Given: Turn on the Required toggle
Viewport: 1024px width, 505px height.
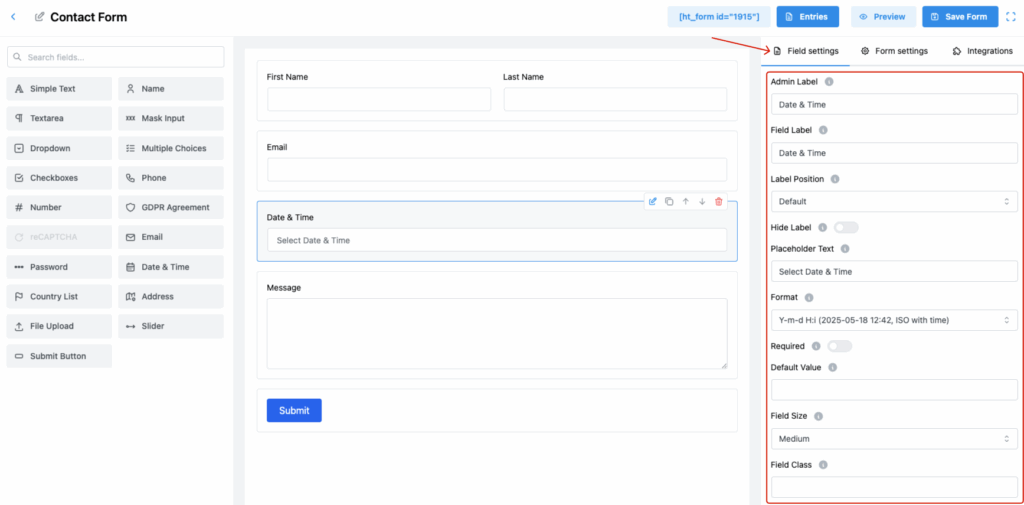Looking at the screenshot, I should (x=839, y=346).
